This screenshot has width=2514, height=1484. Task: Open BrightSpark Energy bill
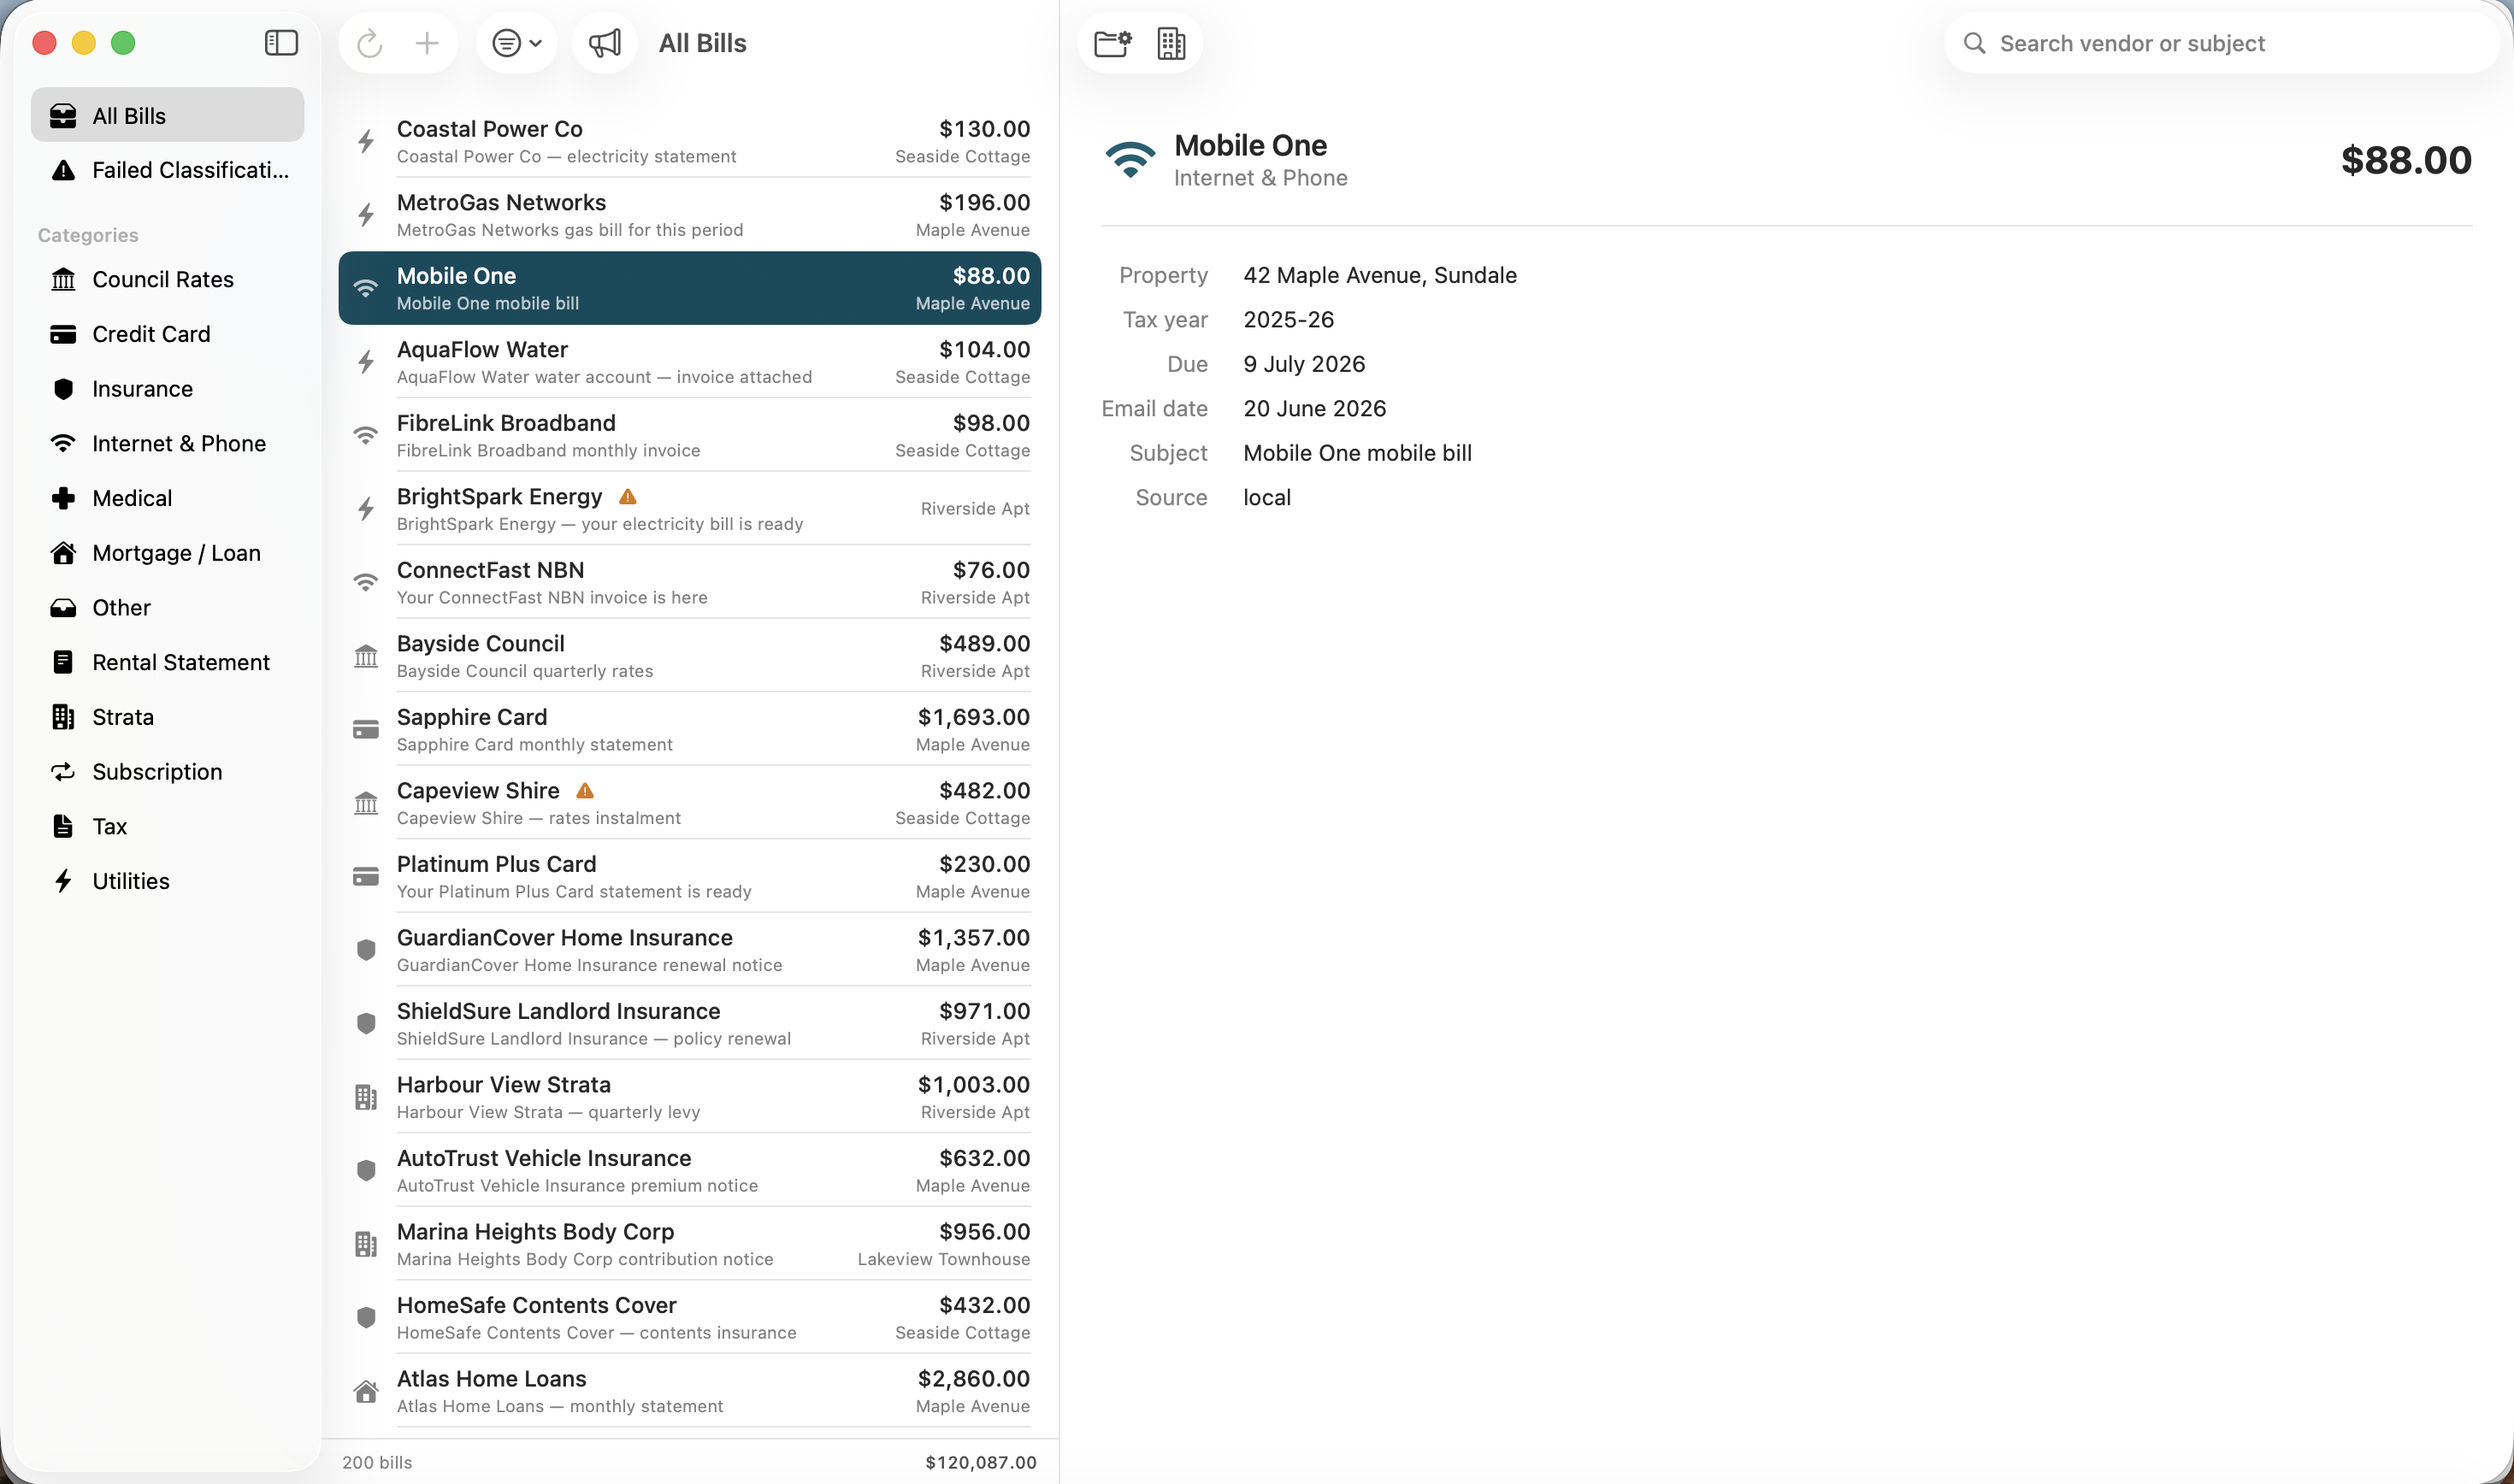tap(689, 509)
